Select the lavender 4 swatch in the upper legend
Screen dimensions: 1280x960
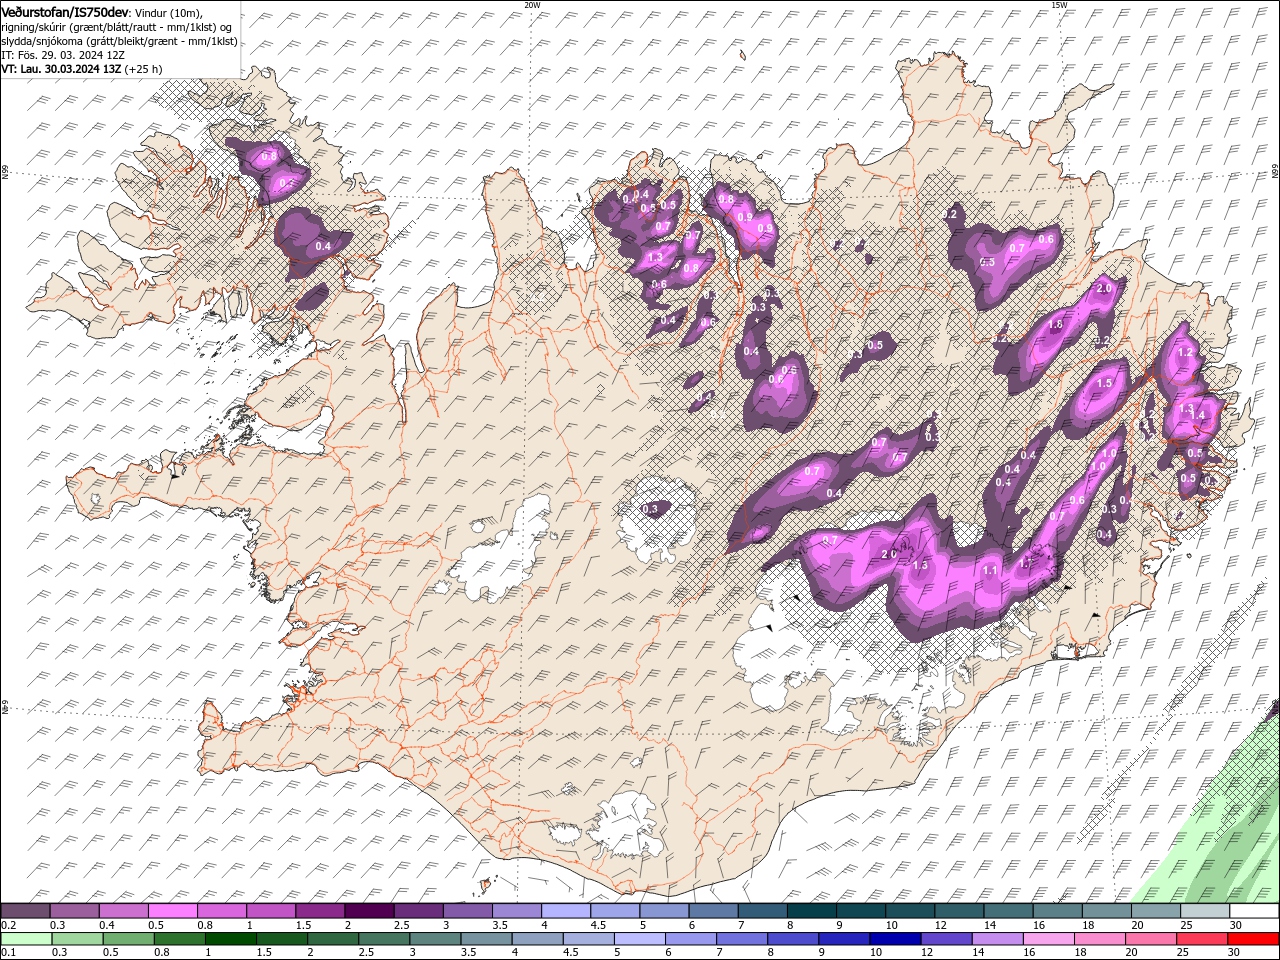[x=565, y=911]
